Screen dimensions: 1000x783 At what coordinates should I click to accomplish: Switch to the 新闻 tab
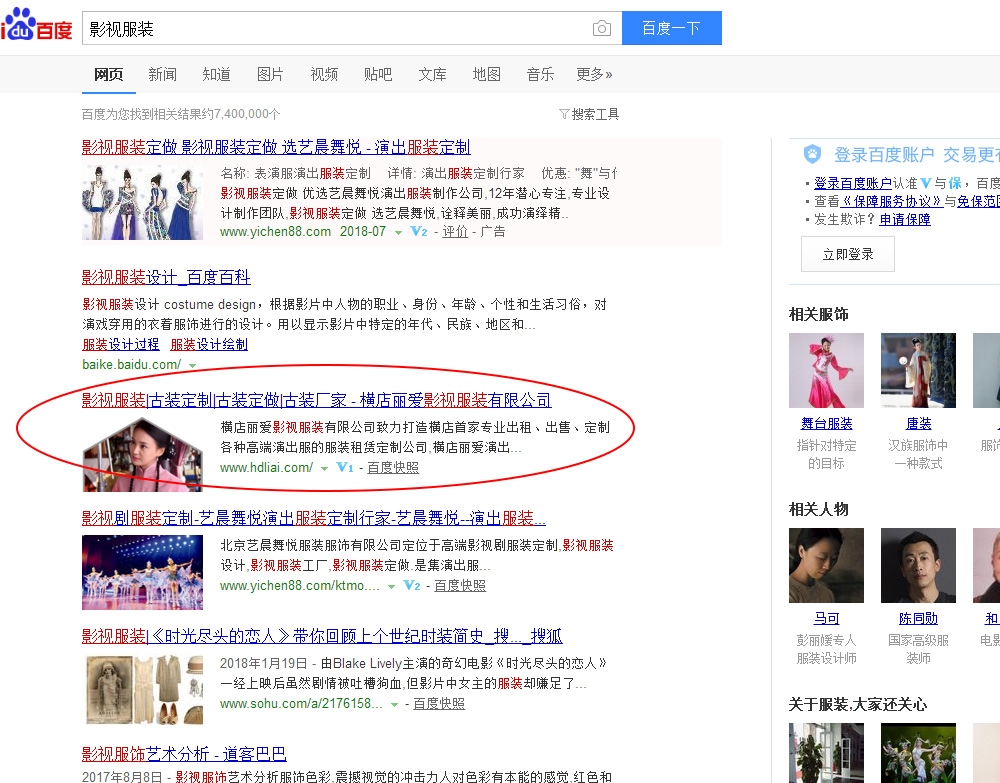[162, 75]
